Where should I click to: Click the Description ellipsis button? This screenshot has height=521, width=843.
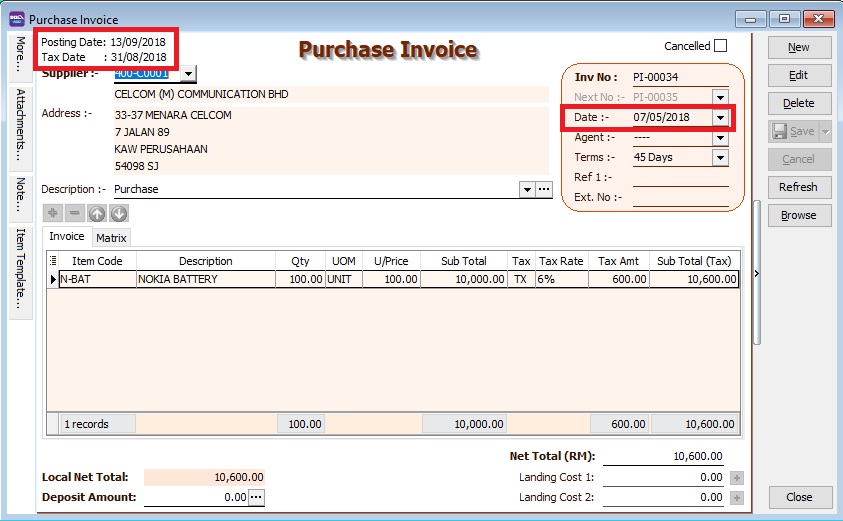click(x=544, y=189)
